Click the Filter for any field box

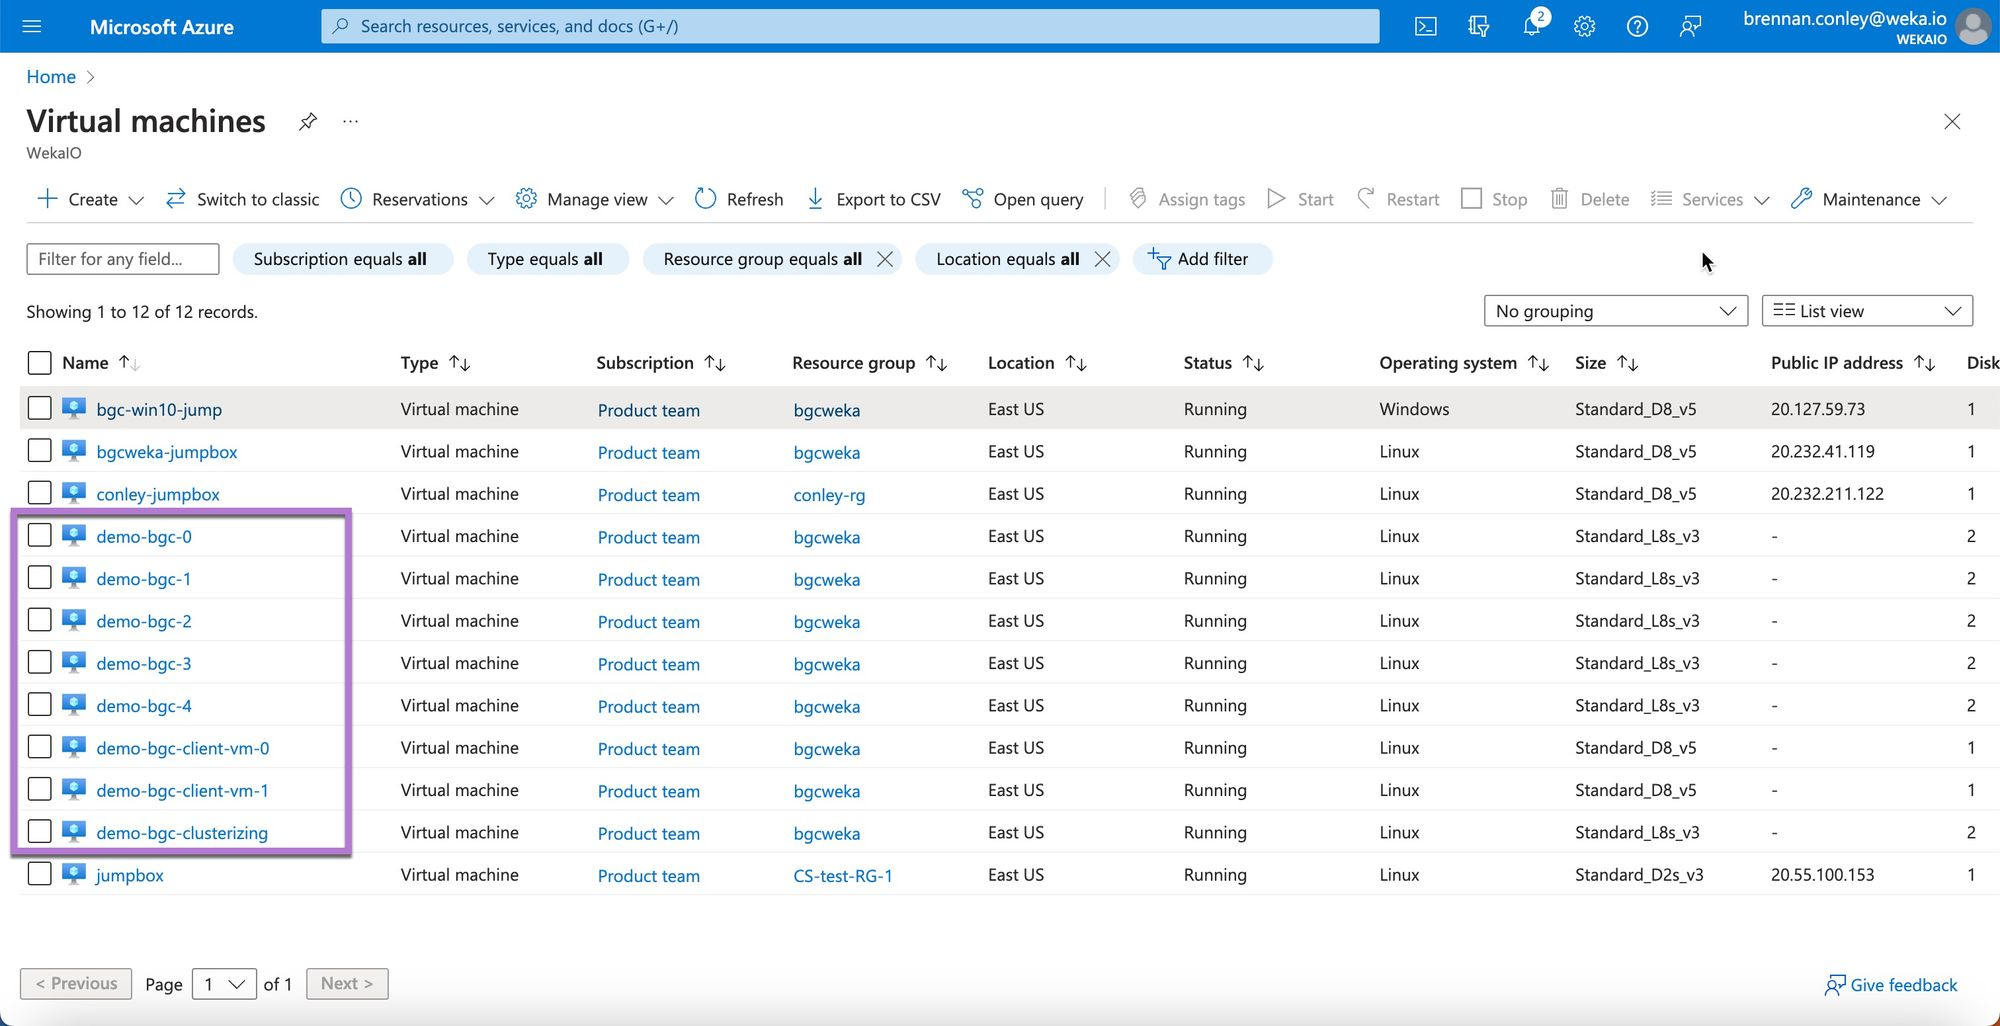[122, 259]
